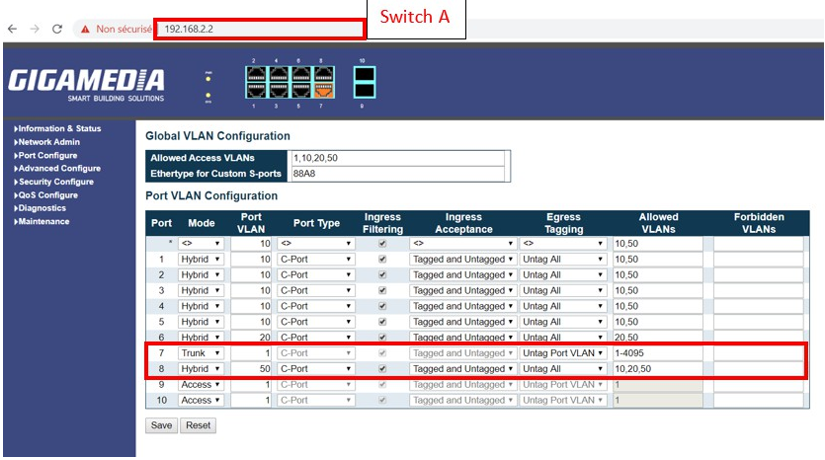The width and height of the screenshot is (825, 460).
Task: Reload the page with refresh icon
Action: pyautogui.click(x=57, y=29)
